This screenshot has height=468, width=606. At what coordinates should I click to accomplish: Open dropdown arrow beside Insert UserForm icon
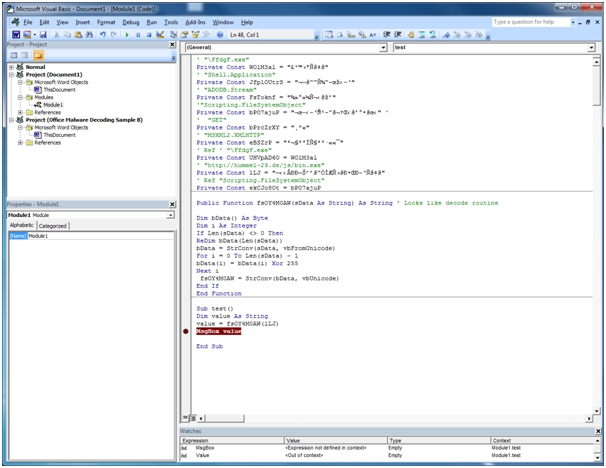click(34, 35)
